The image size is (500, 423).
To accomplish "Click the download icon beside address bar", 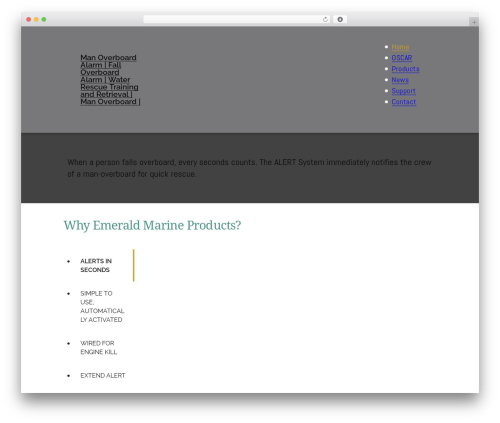I will tap(340, 19).
